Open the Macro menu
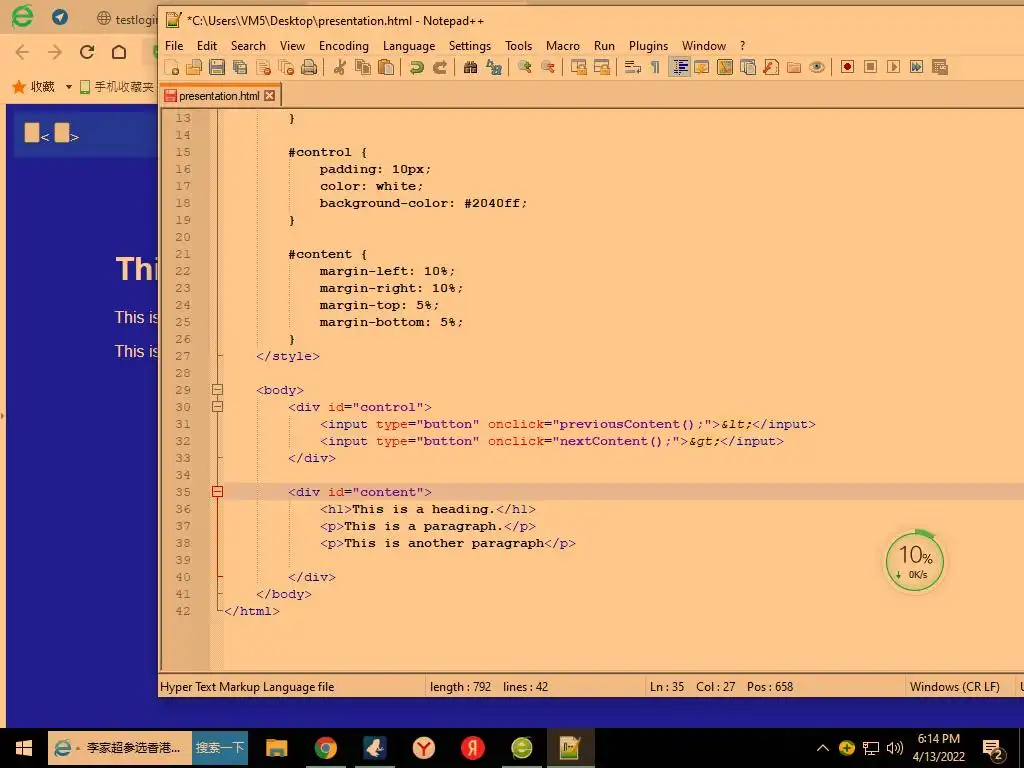 coord(563,46)
